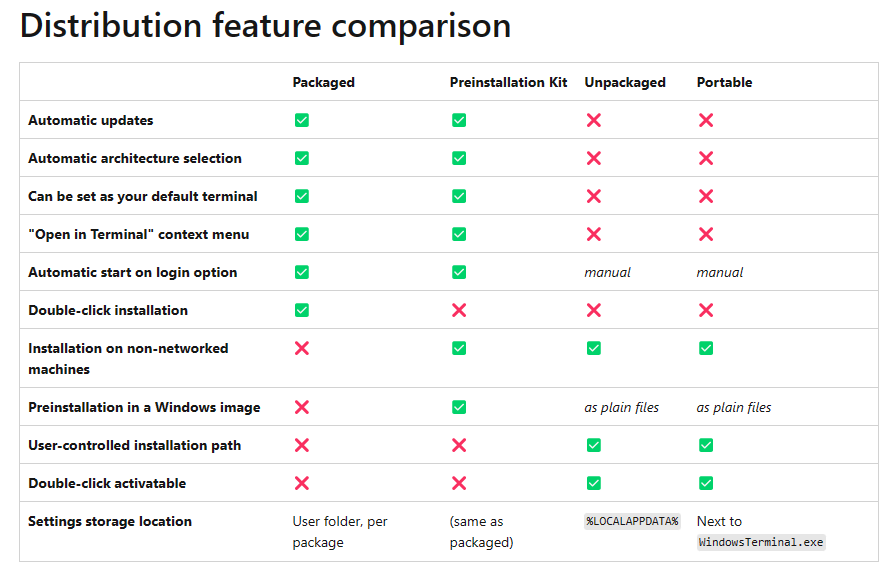
Task: Click red cross for Unpackaged automatic updates
Action: [594, 120]
